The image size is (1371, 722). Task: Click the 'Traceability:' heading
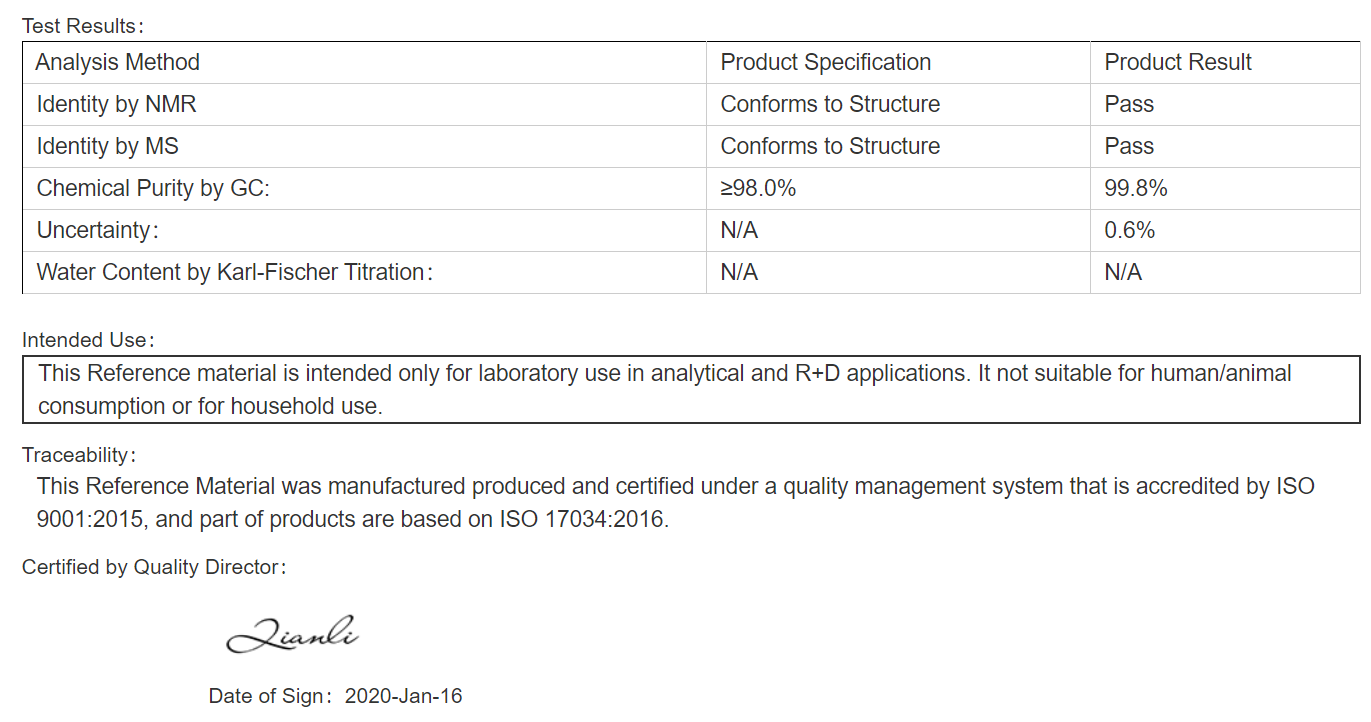pyautogui.click(x=79, y=455)
